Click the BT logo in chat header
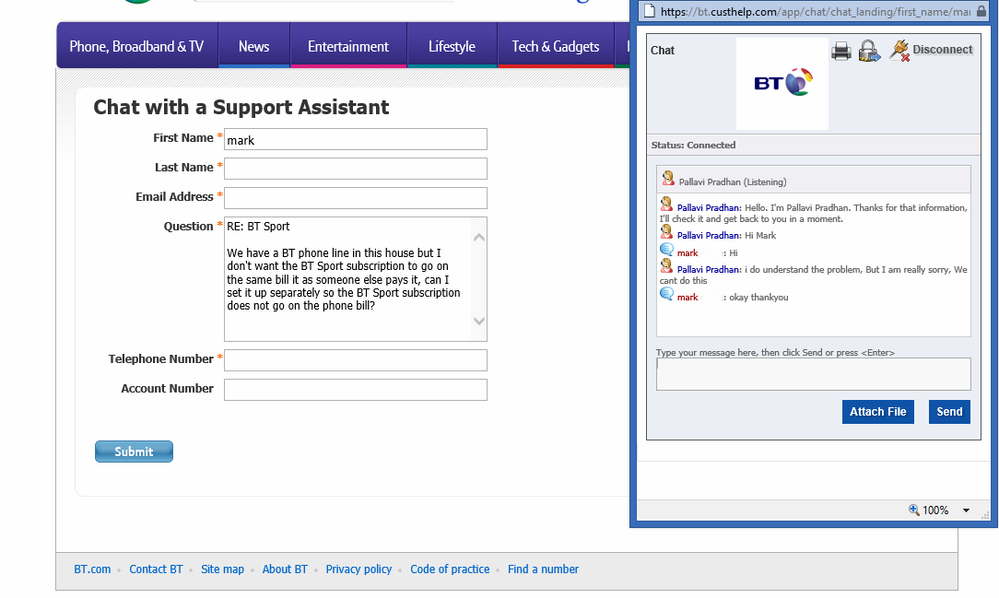 782,83
